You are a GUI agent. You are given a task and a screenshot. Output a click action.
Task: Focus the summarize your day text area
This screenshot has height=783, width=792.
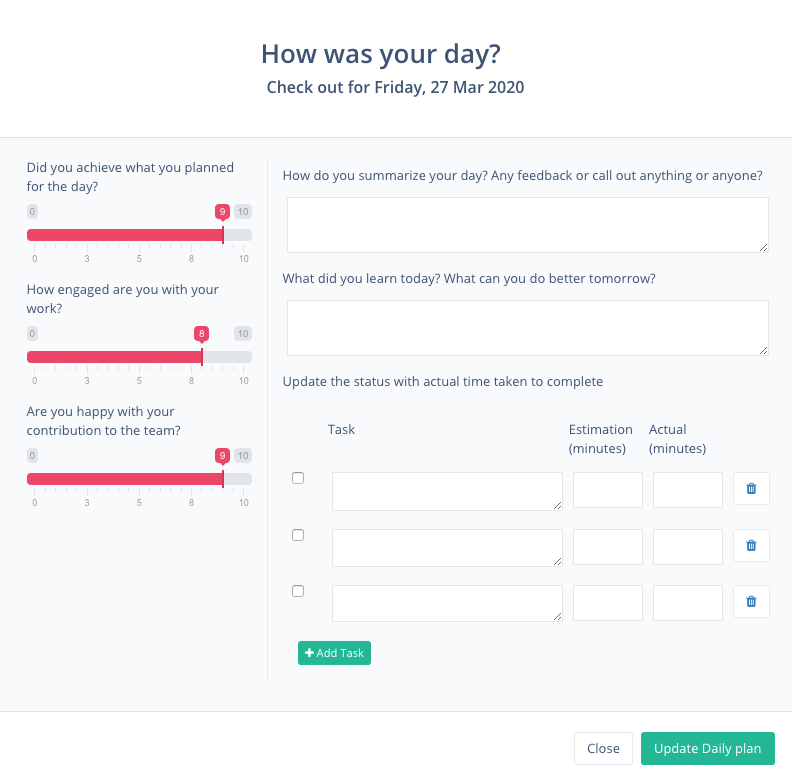[x=527, y=224]
